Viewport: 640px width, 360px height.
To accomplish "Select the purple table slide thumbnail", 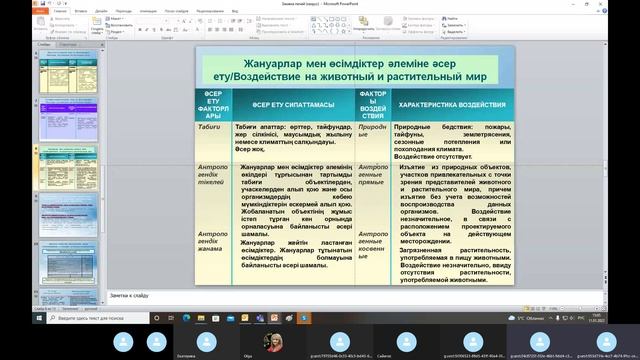I will 68,120.
